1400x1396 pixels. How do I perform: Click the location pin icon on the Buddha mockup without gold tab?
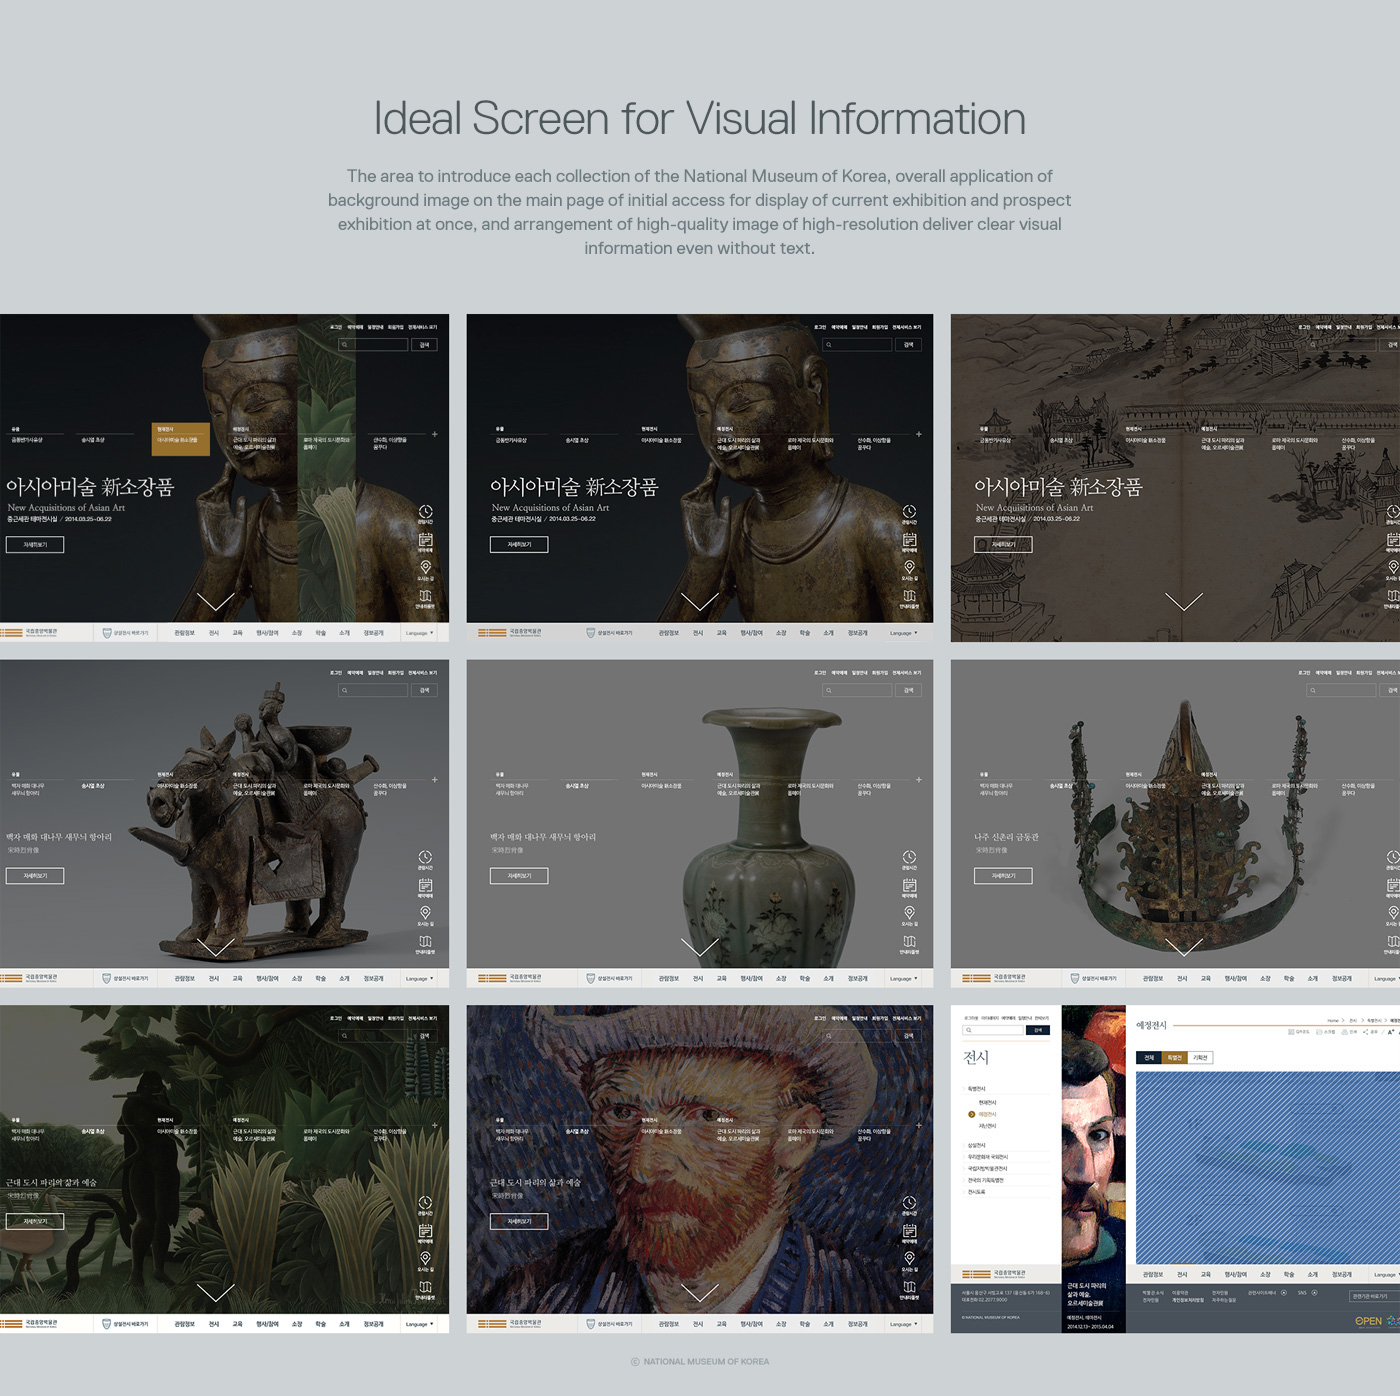pyautogui.click(x=909, y=567)
